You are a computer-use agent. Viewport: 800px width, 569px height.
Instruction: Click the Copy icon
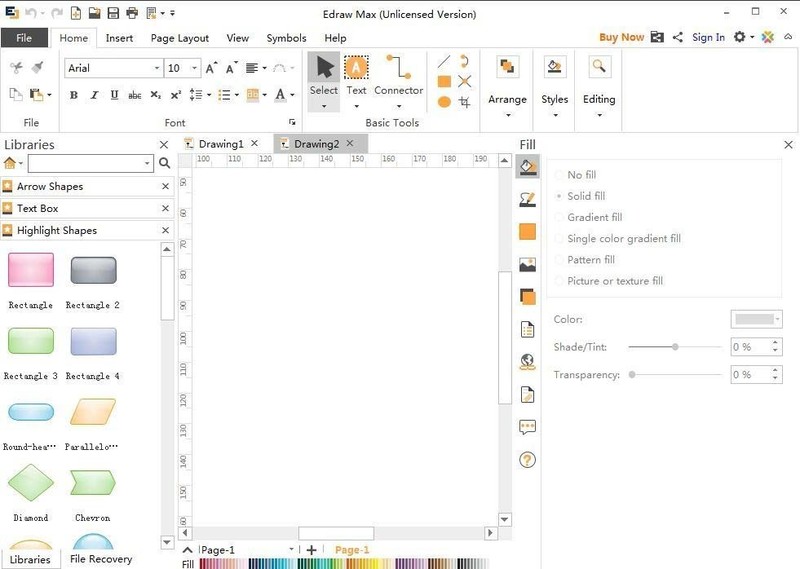[16, 94]
